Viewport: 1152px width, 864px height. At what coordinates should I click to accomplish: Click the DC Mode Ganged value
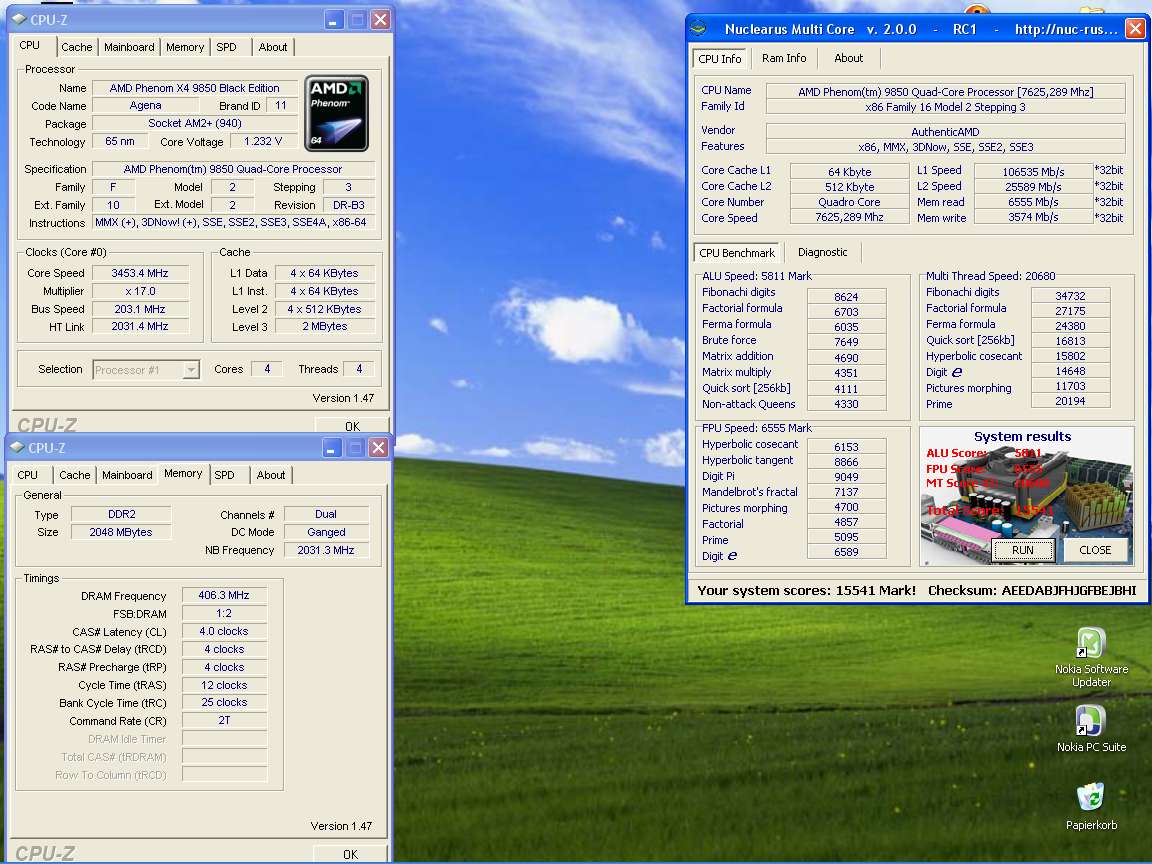(326, 532)
